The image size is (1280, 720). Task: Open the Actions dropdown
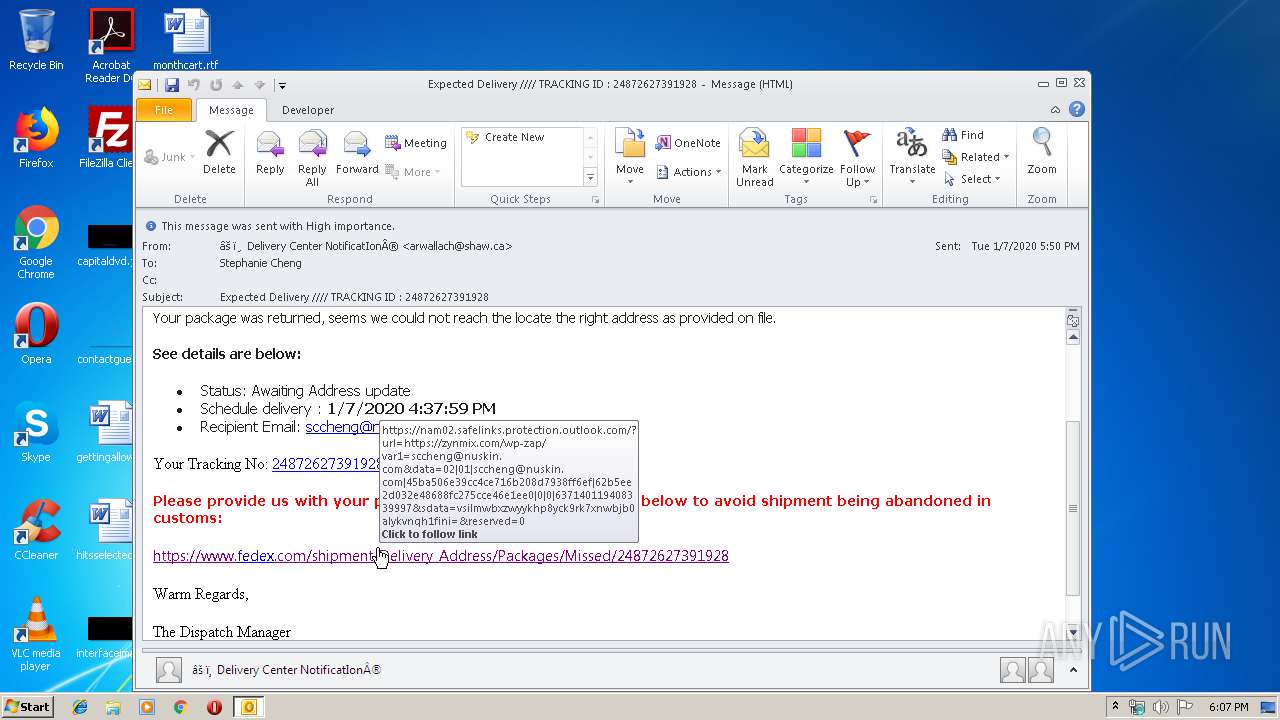[x=688, y=172]
